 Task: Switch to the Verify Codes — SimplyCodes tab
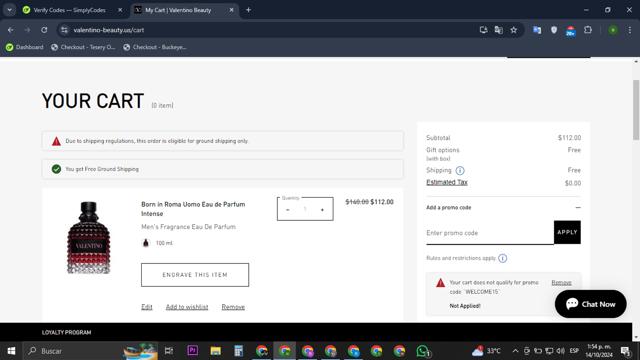69,10
